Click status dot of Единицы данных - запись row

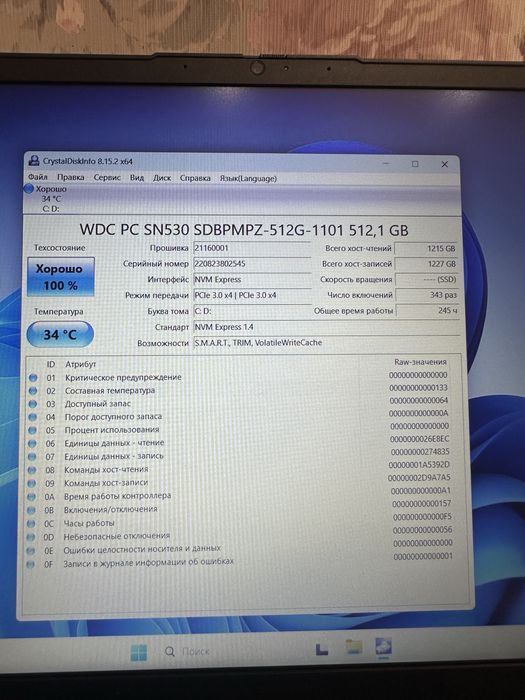click(32, 457)
